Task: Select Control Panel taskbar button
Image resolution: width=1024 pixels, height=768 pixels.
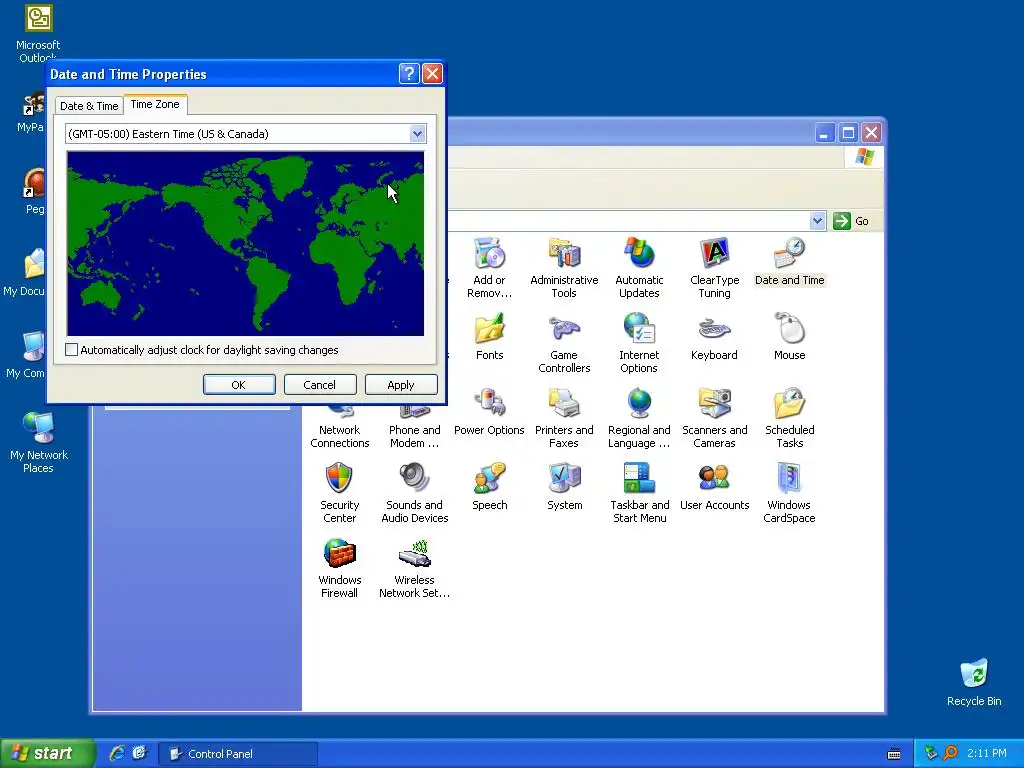Action: pos(238,754)
